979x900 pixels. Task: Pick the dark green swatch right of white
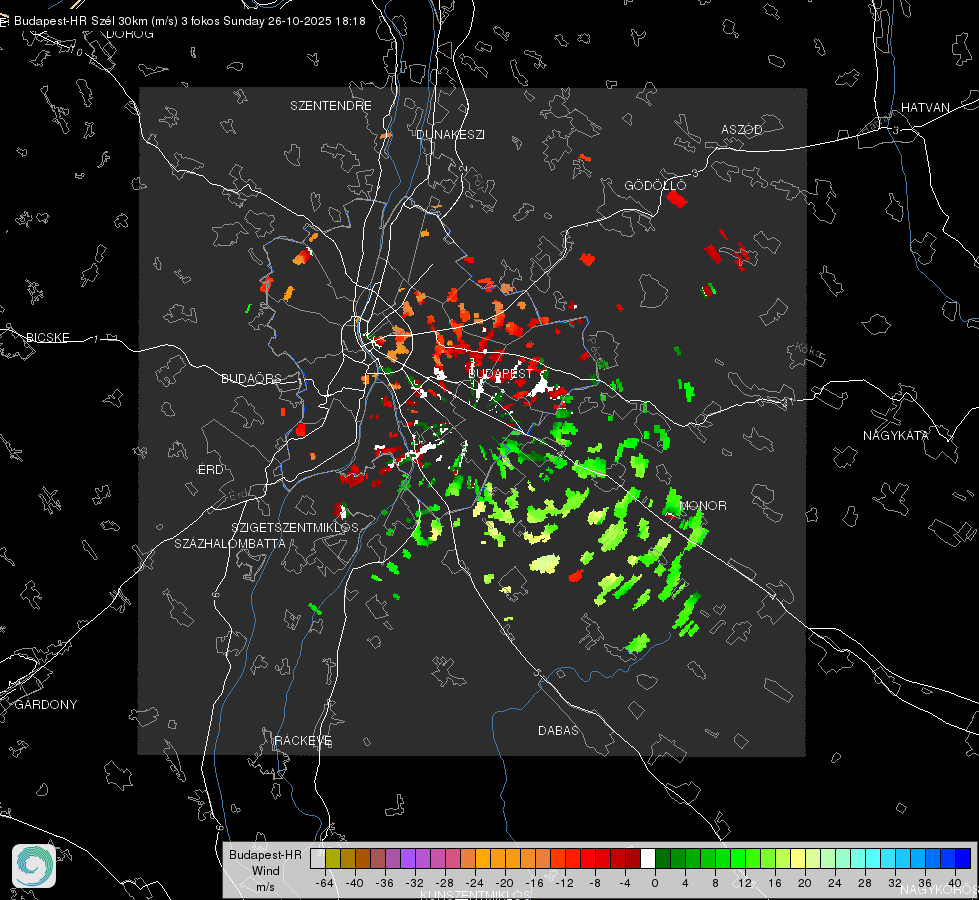(x=663, y=858)
